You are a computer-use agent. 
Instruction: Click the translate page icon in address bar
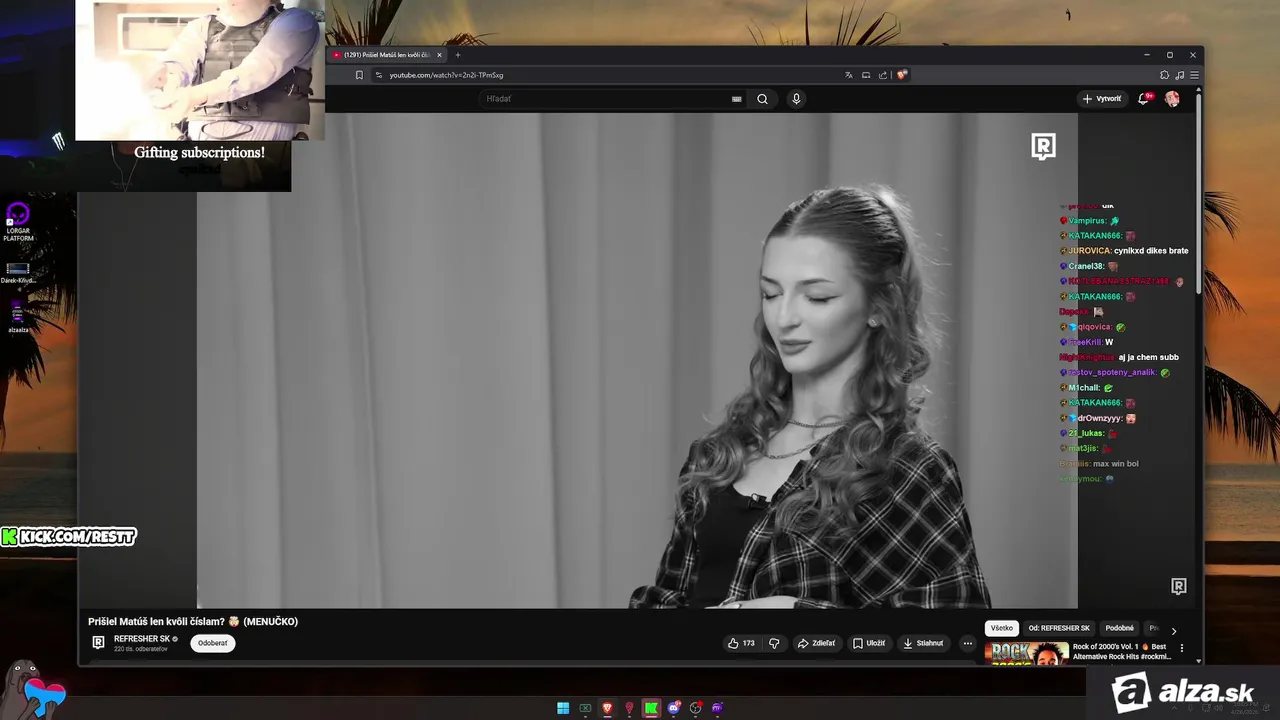(849, 75)
